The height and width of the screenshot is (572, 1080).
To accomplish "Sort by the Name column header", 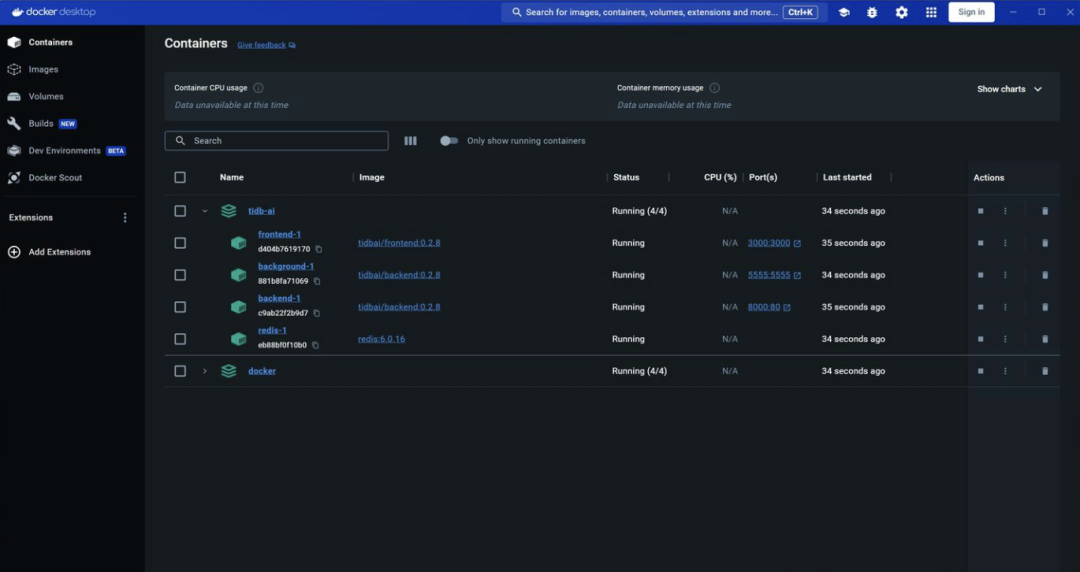I will (x=231, y=178).
